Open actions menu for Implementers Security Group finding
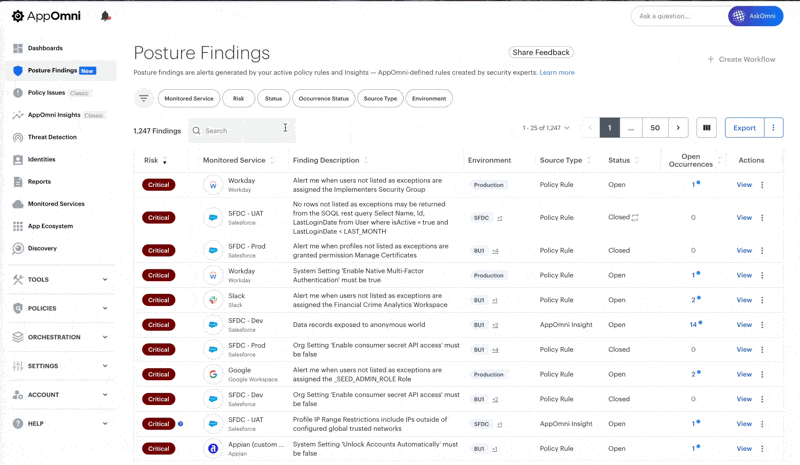Viewport: 800px width, 465px height. (x=762, y=185)
